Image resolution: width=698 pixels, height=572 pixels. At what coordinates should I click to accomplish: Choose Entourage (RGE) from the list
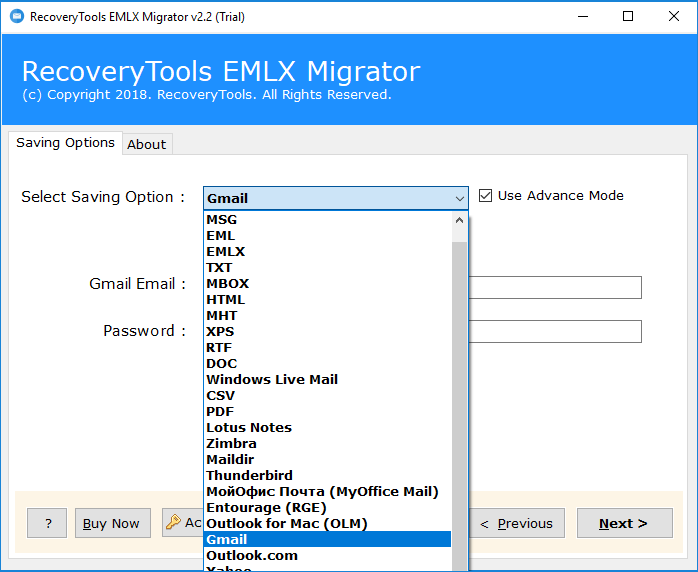point(328,508)
